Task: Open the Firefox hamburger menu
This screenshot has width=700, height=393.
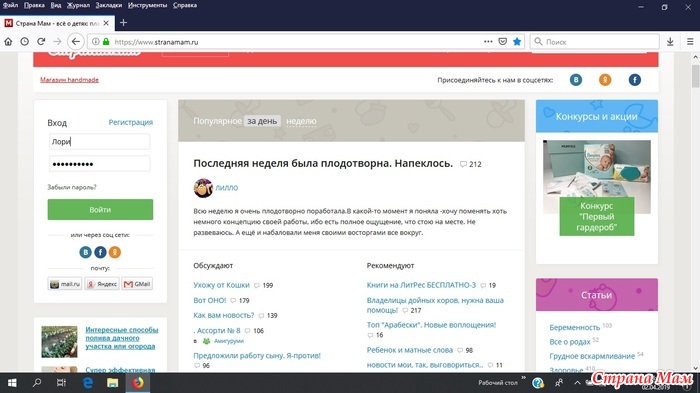Action: 690,42
